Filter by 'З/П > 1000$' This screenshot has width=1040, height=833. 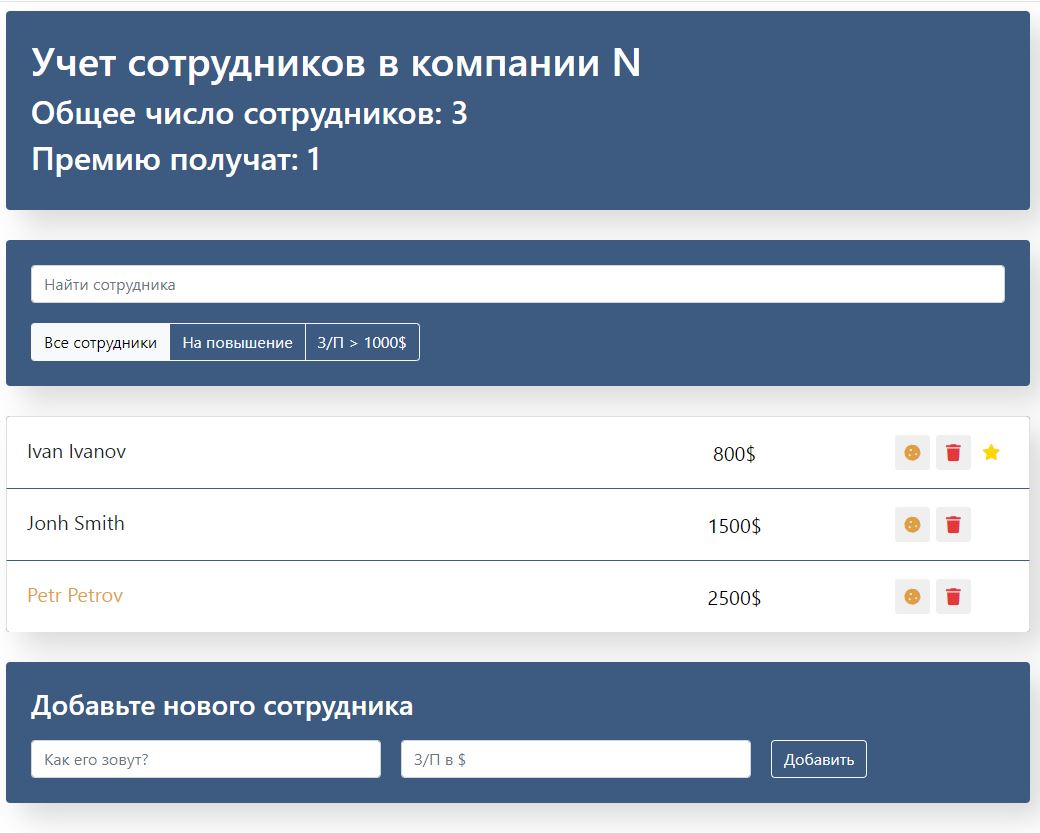coord(362,342)
